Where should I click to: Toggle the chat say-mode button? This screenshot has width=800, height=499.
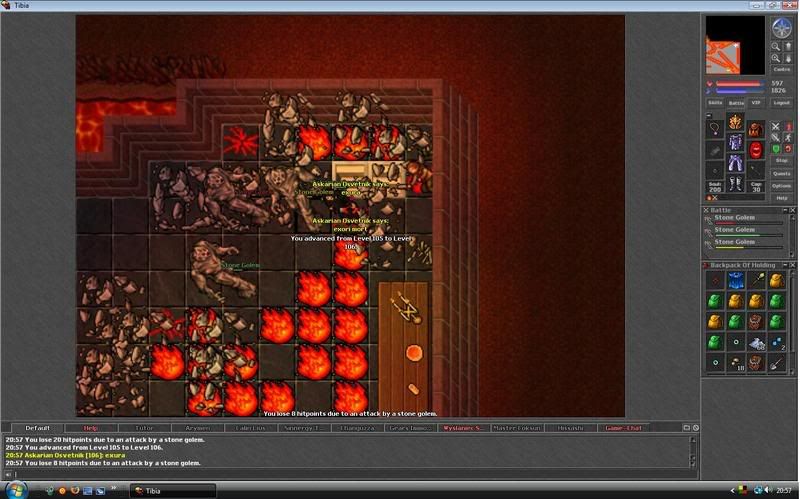(8, 474)
